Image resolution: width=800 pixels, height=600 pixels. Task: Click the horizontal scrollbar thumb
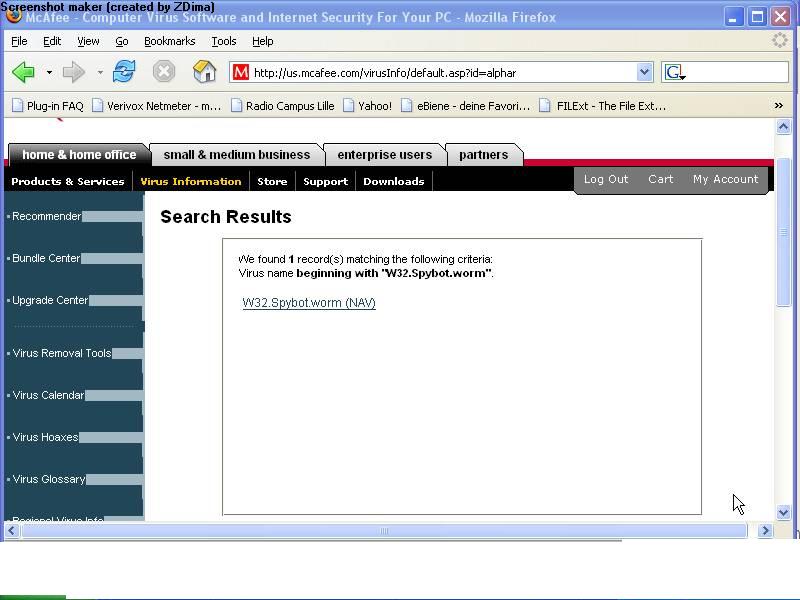(x=384, y=531)
